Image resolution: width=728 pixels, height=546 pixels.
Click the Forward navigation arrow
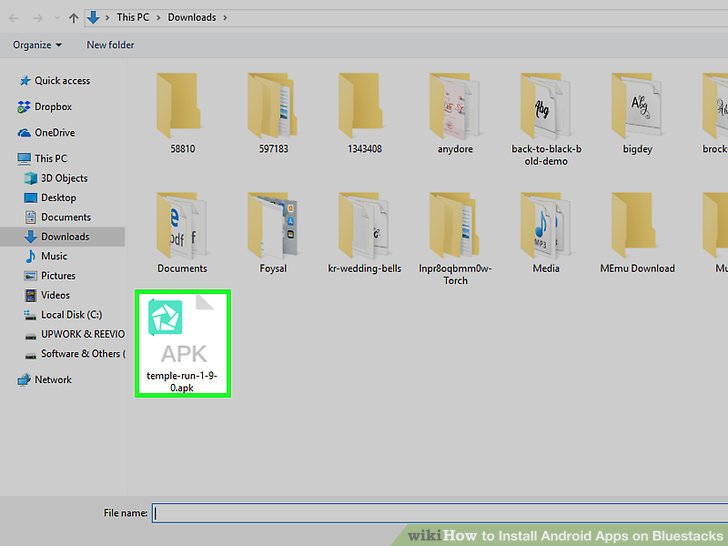[x=38, y=18]
